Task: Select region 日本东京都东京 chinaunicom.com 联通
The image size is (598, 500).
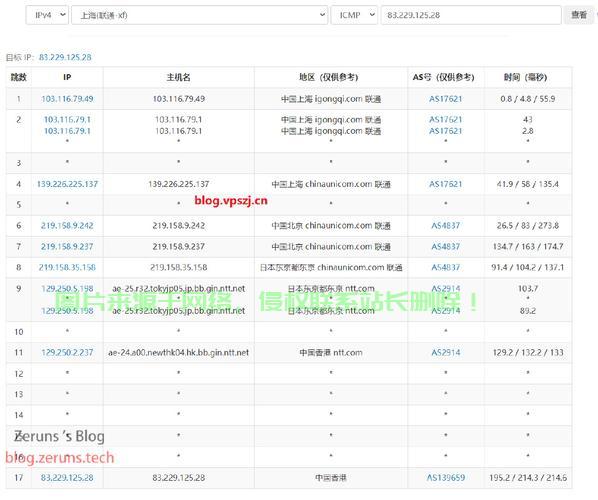Action: [331, 267]
